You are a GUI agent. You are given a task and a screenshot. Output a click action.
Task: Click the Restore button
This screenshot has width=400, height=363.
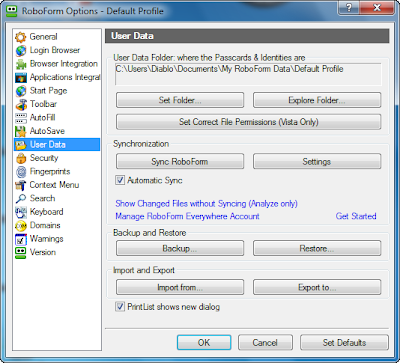[317, 248]
